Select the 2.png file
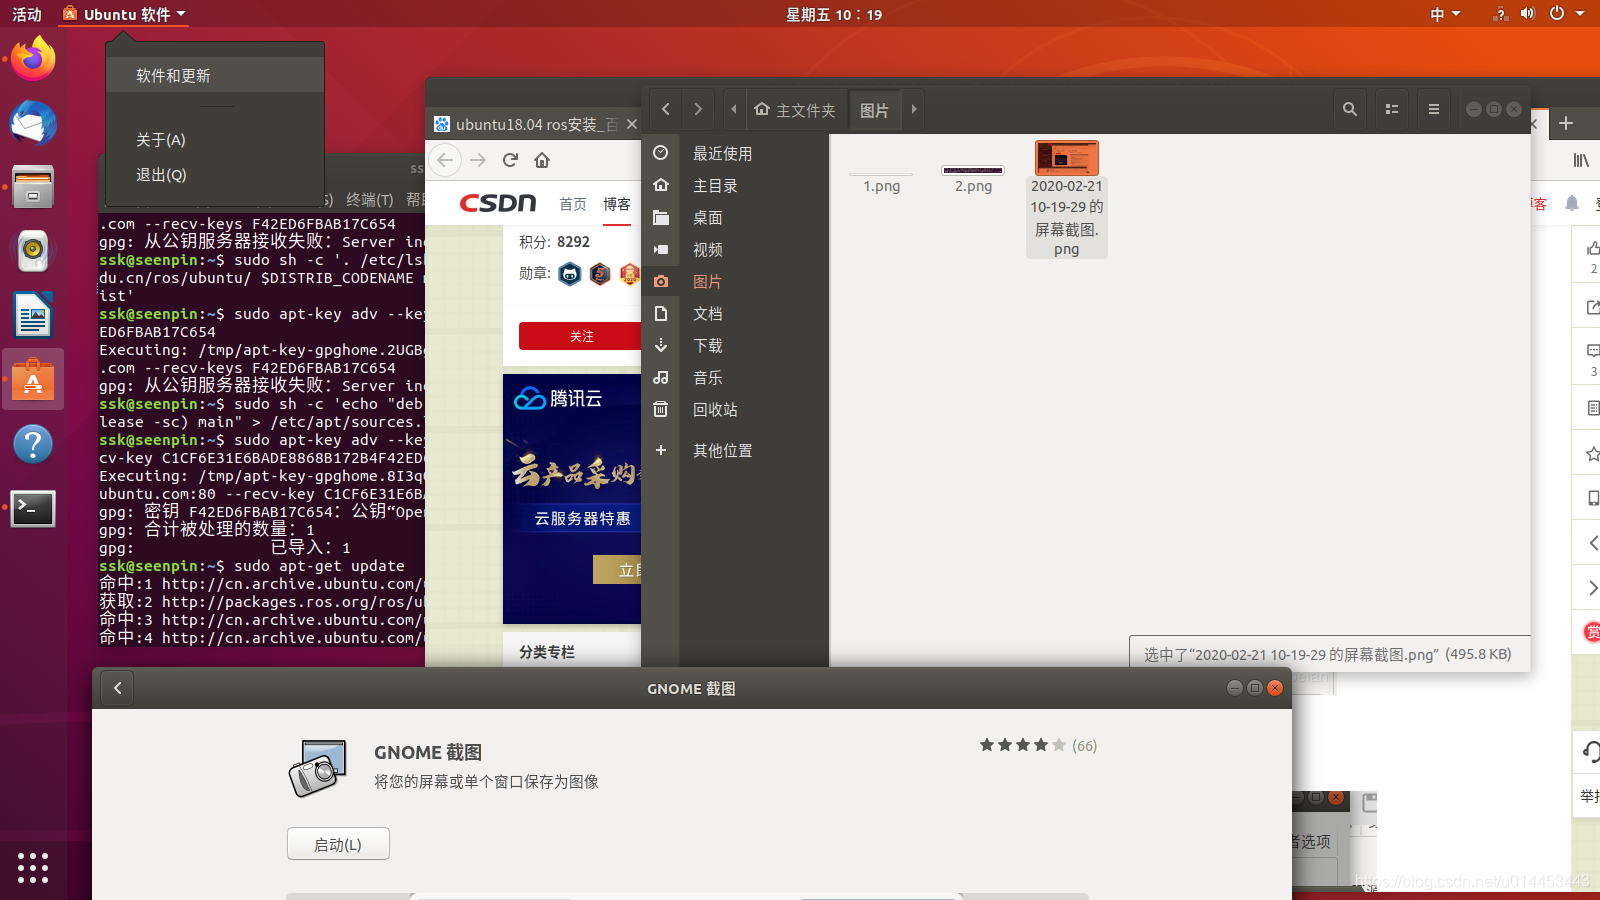The width and height of the screenshot is (1600, 900). coord(973,180)
